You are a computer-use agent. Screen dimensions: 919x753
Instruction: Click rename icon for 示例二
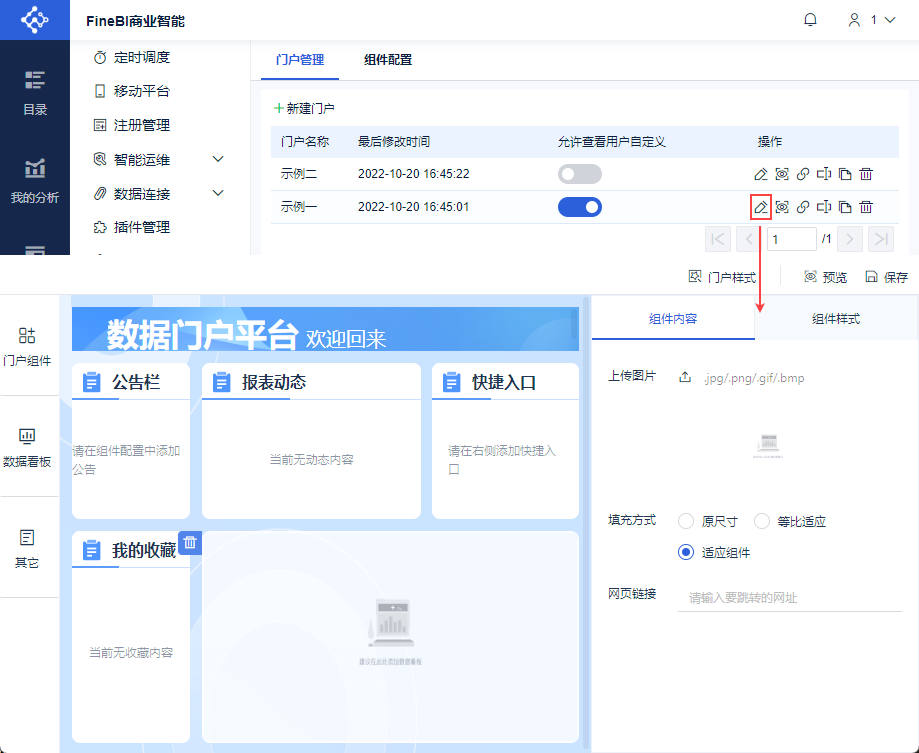click(824, 174)
